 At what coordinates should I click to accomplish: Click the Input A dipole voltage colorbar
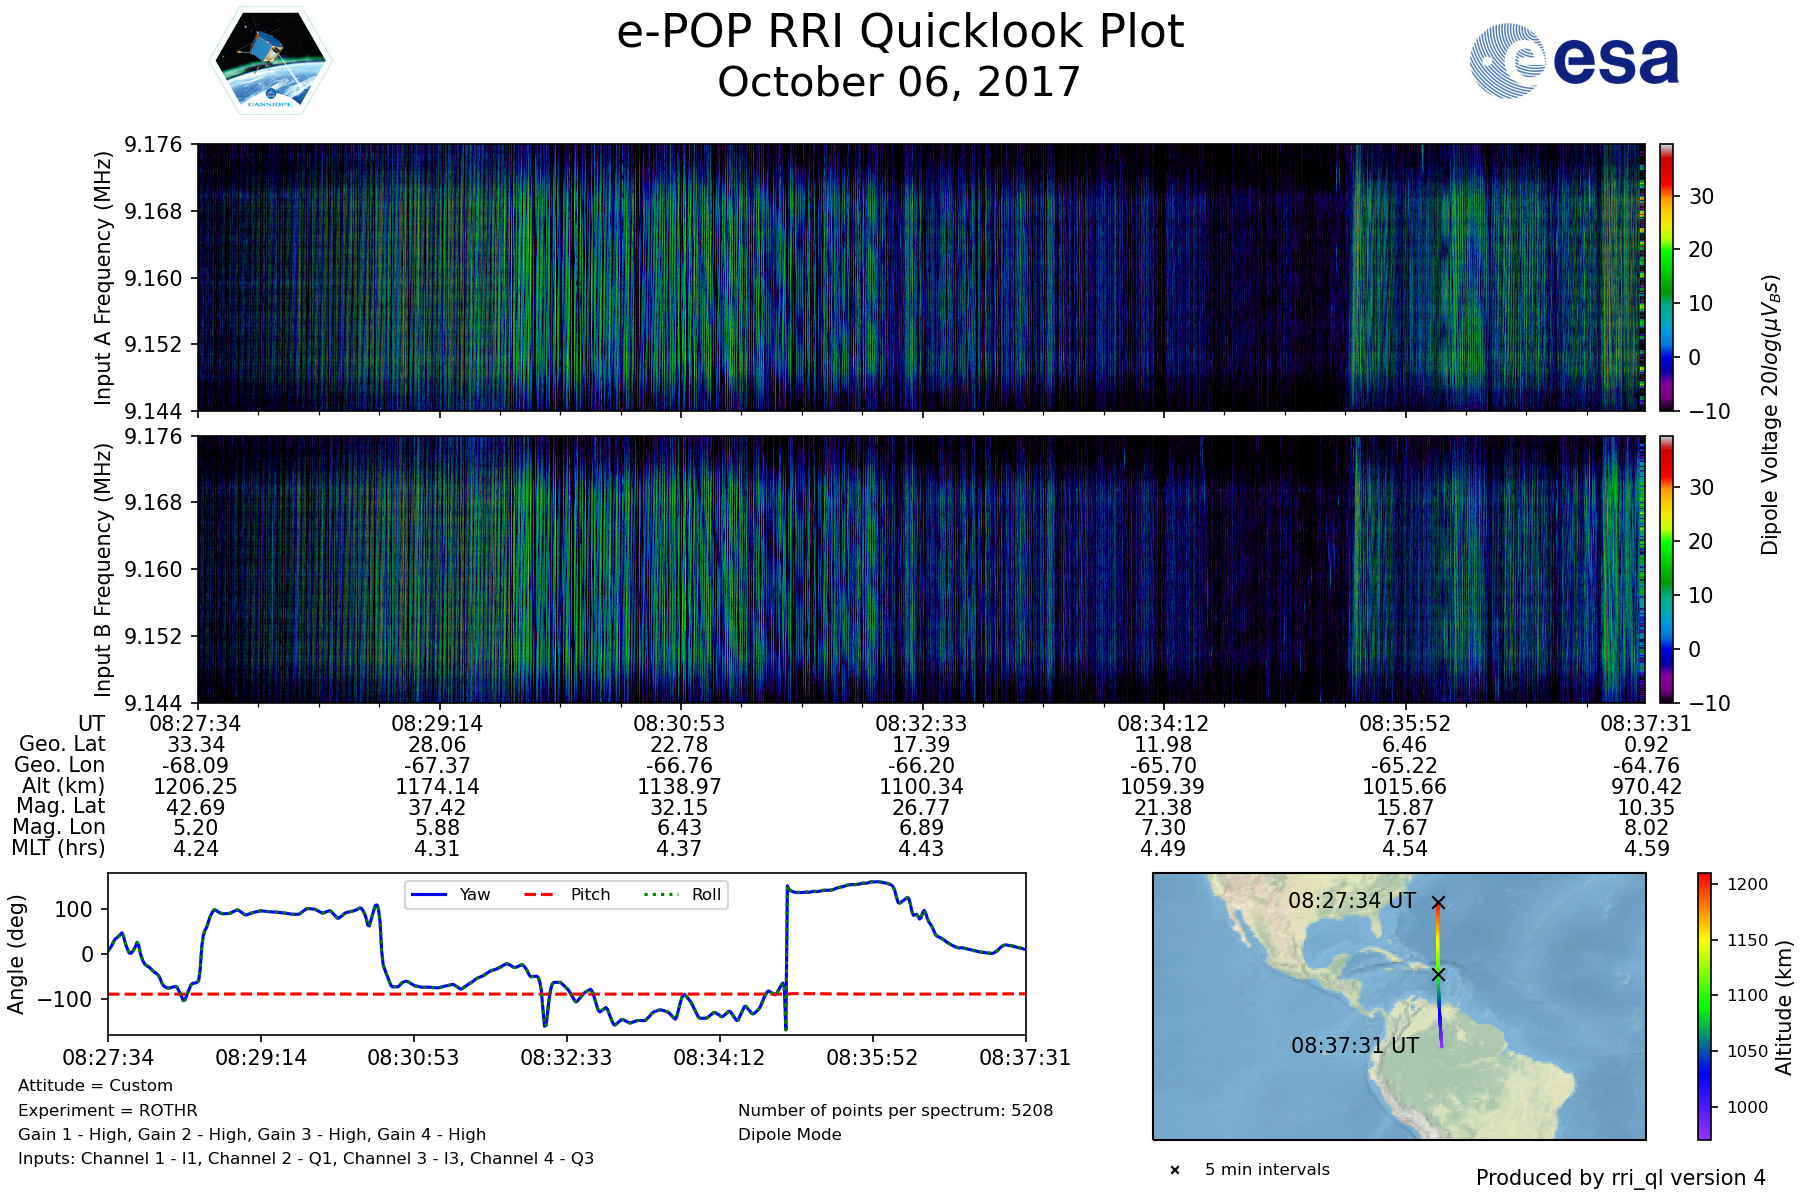(1666, 277)
